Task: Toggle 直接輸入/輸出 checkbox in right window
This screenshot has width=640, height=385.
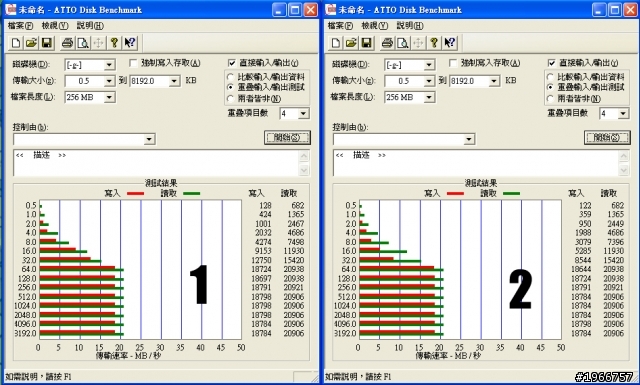Action: (552, 63)
